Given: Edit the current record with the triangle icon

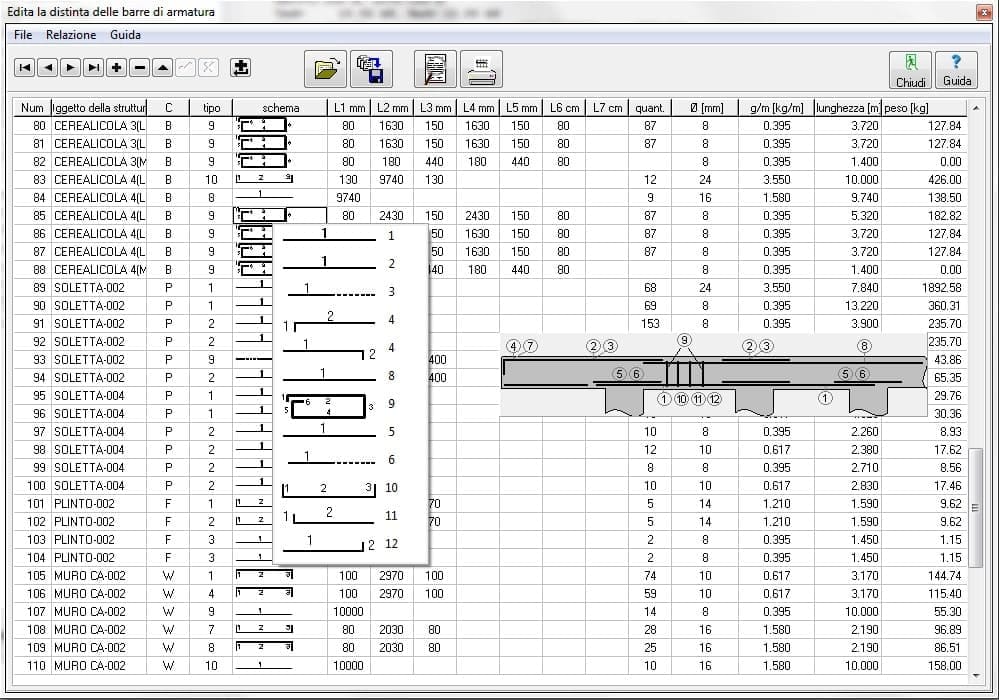Looking at the screenshot, I should (160, 68).
